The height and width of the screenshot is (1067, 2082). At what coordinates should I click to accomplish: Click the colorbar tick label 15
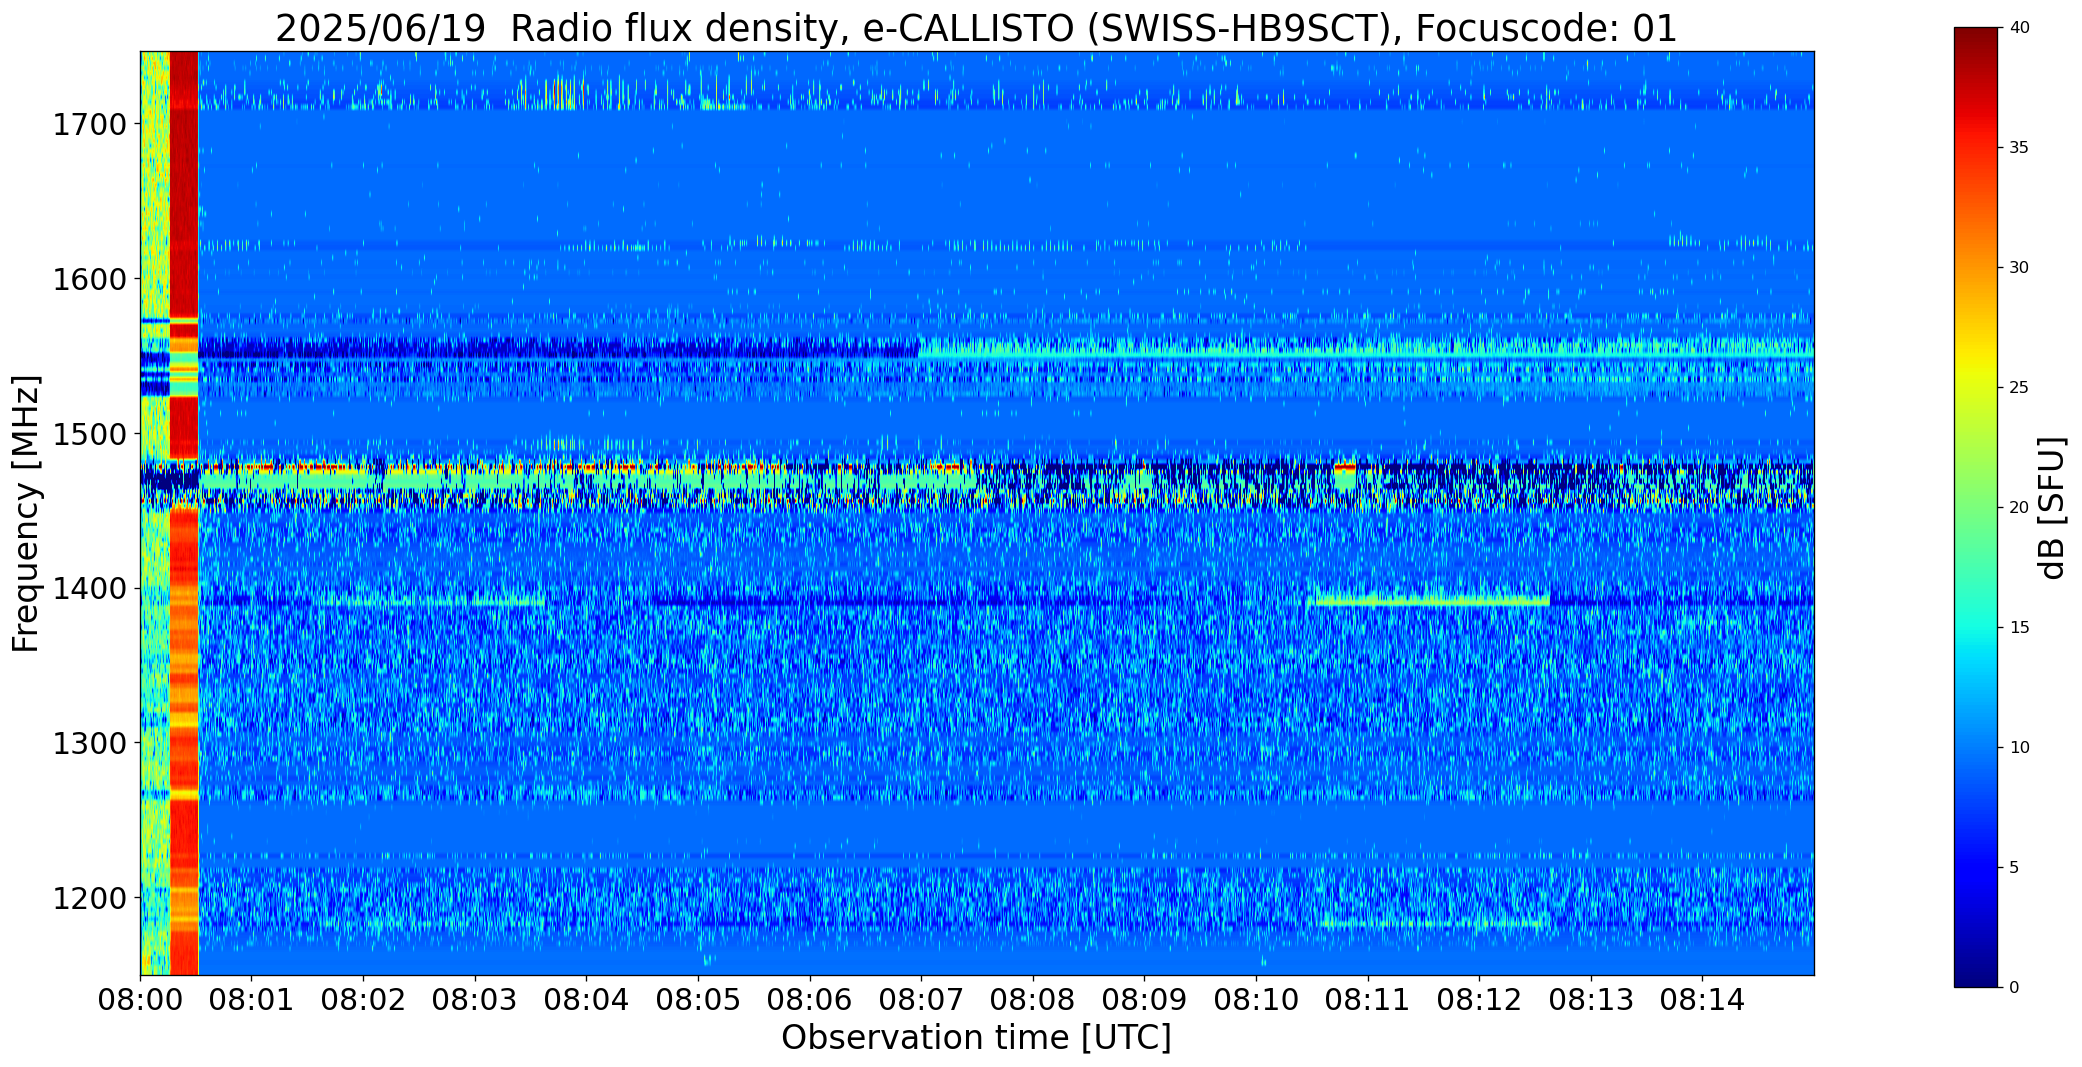(2019, 628)
